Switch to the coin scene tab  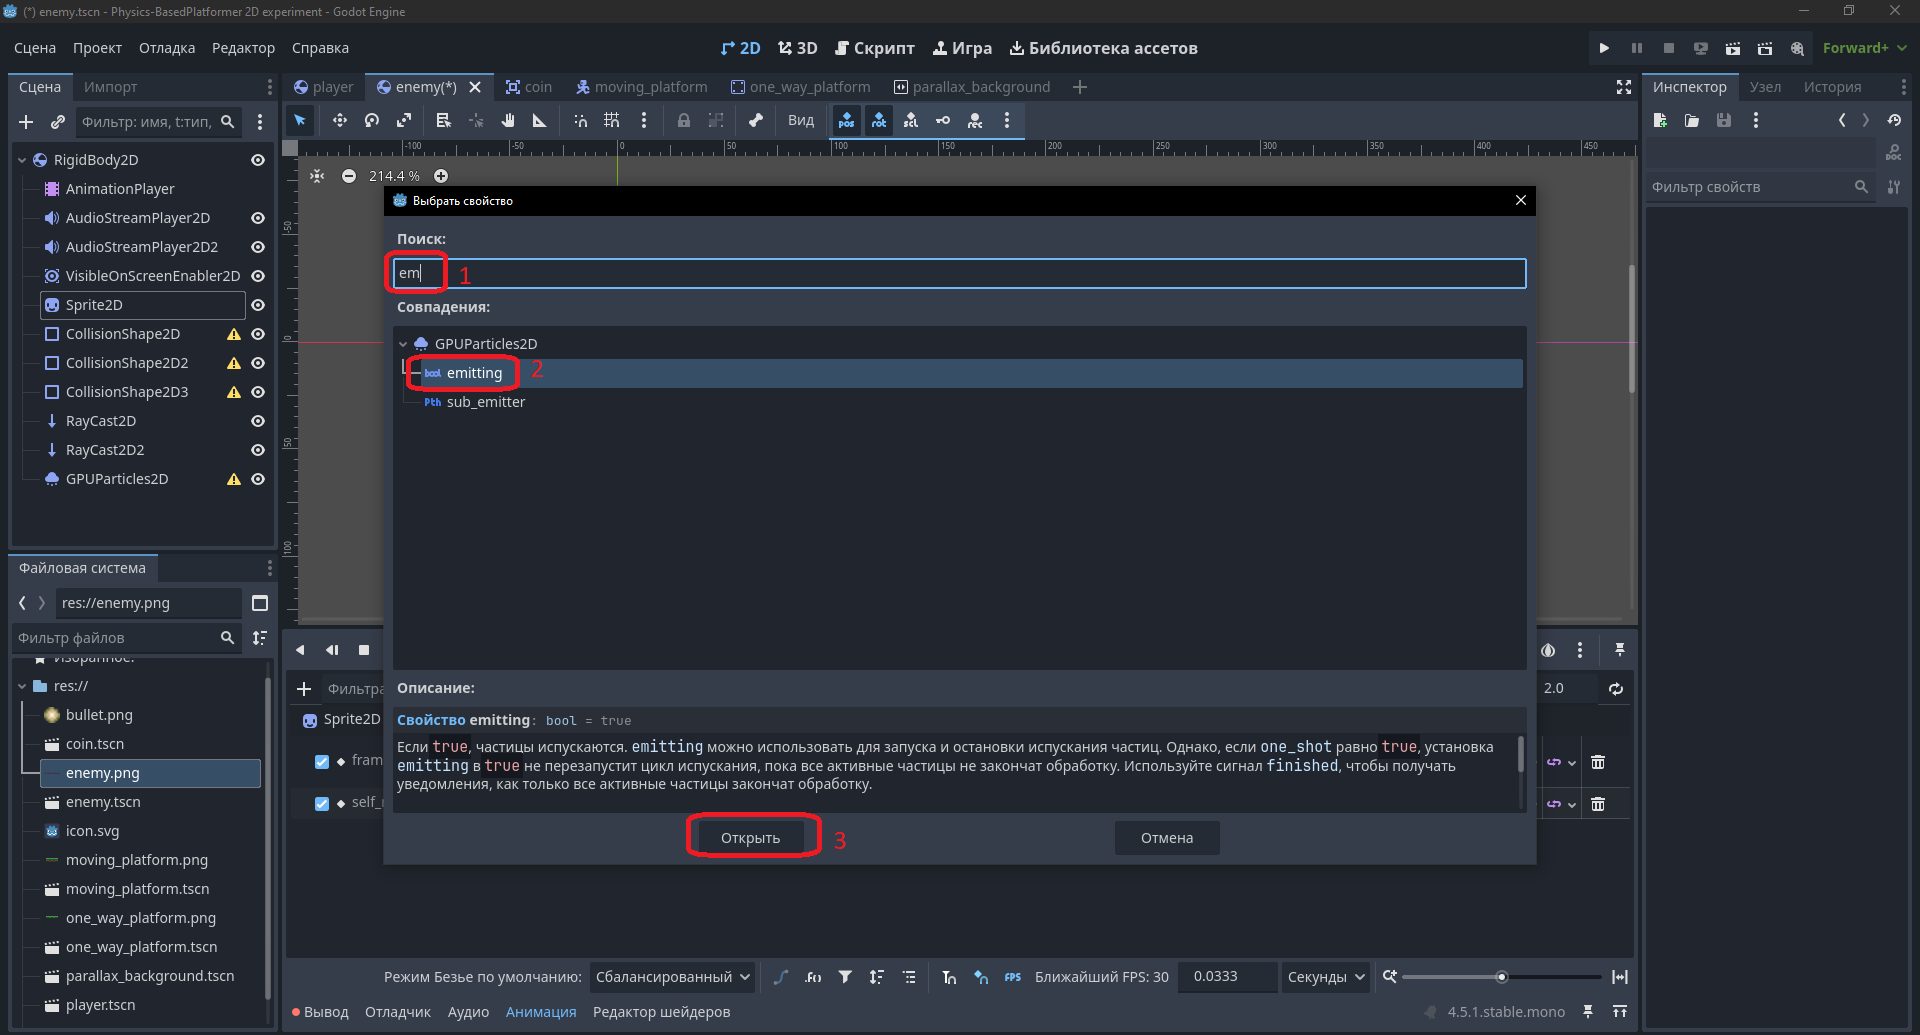[x=529, y=87]
